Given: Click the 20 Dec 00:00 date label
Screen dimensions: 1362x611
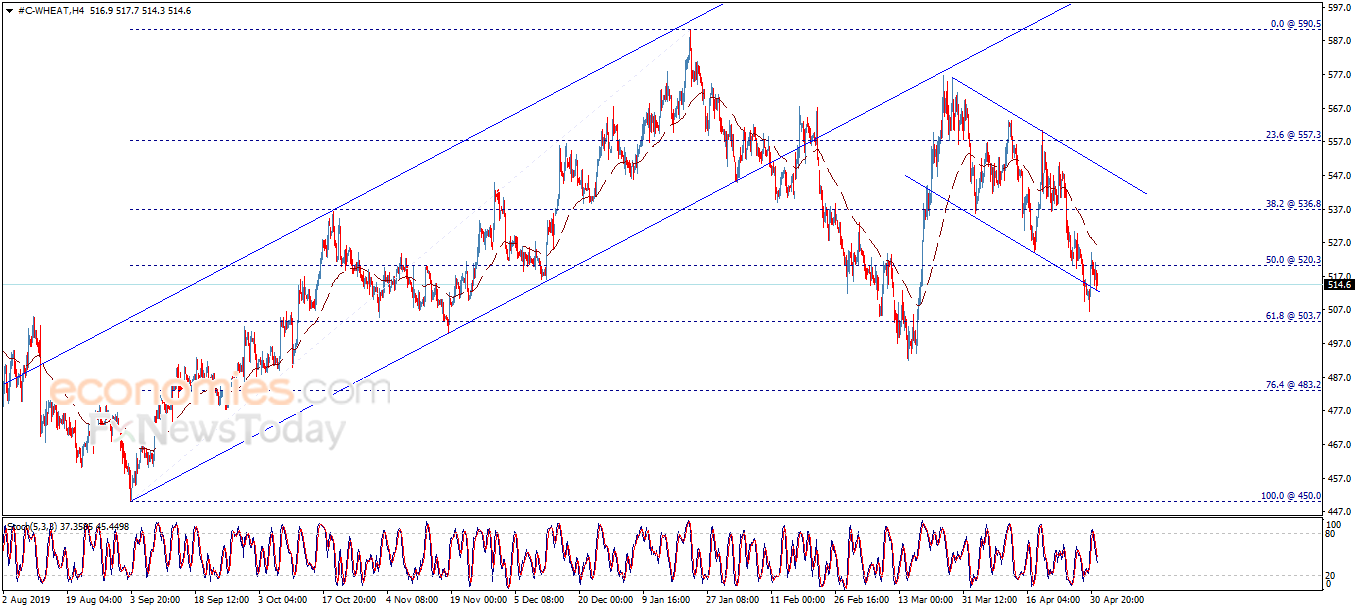Looking at the screenshot, I should click(x=604, y=601).
